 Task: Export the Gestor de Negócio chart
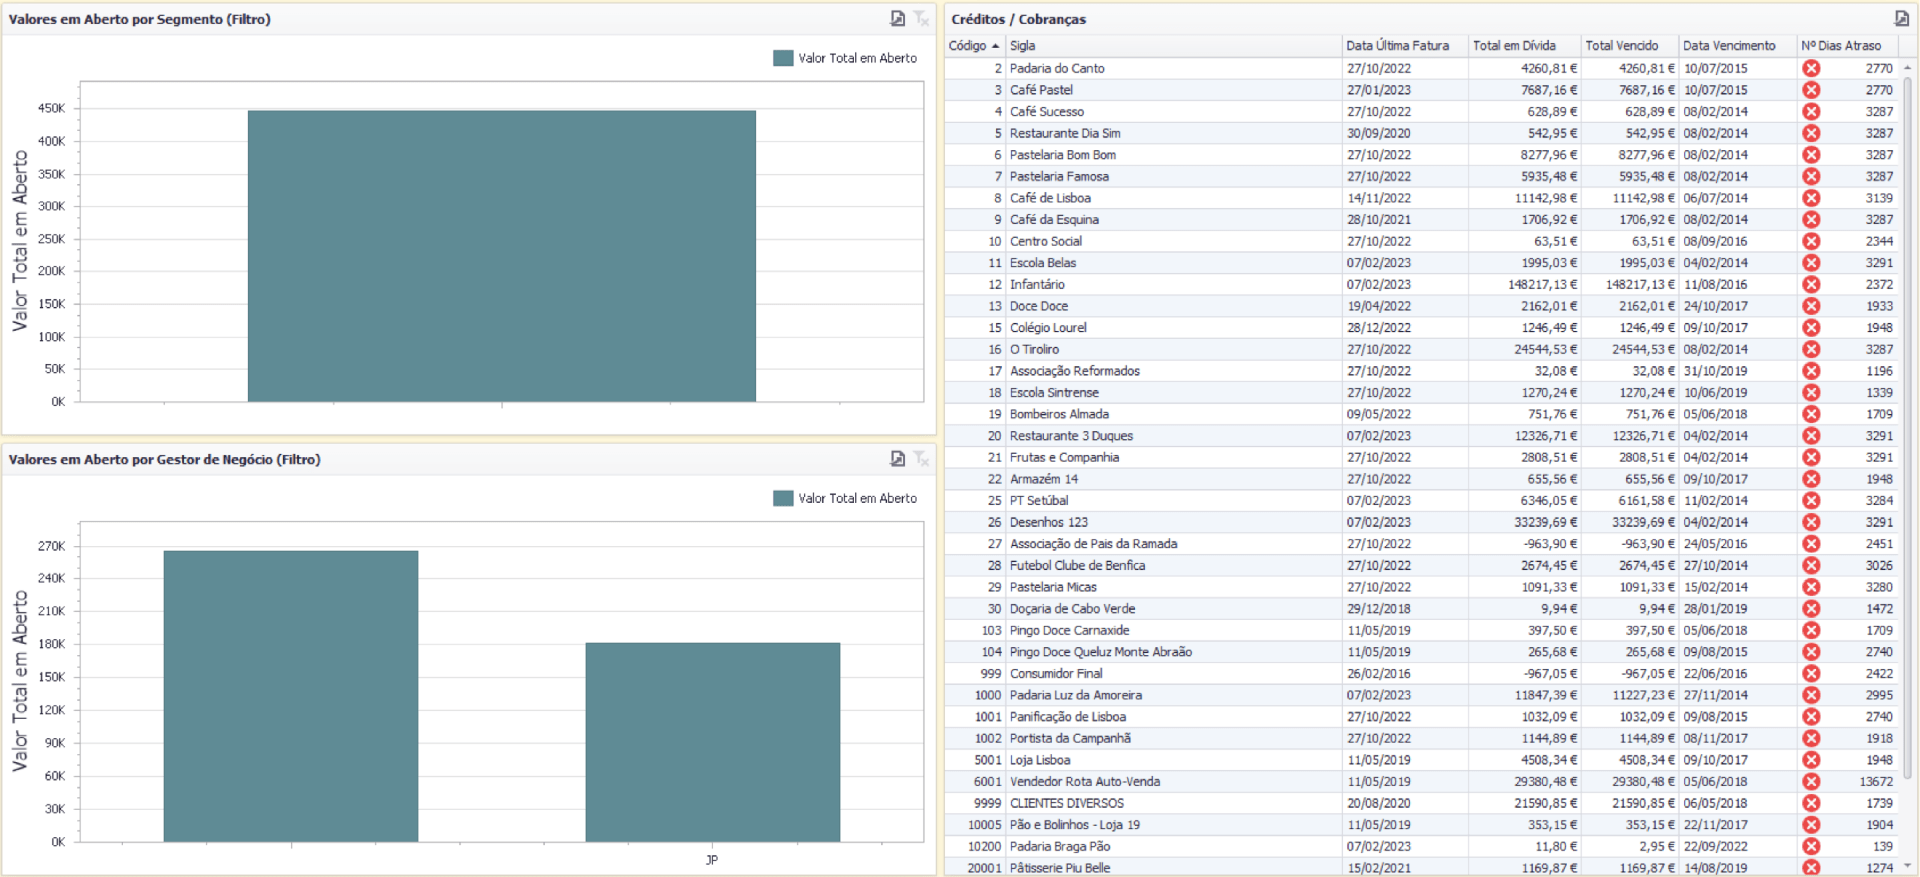click(x=897, y=458)
